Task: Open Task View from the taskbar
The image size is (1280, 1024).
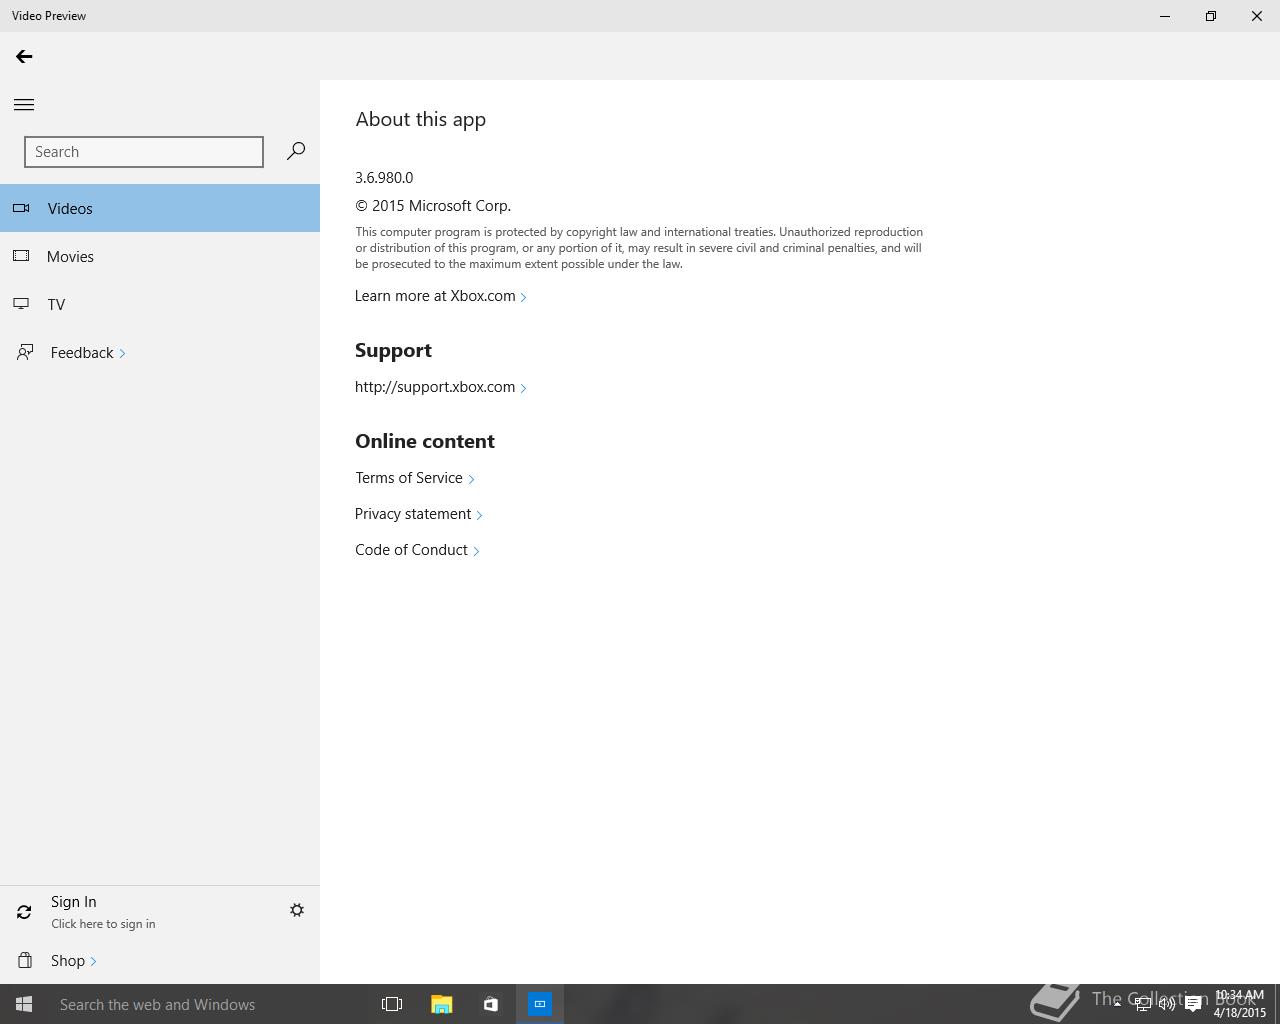Action: 392,1004
